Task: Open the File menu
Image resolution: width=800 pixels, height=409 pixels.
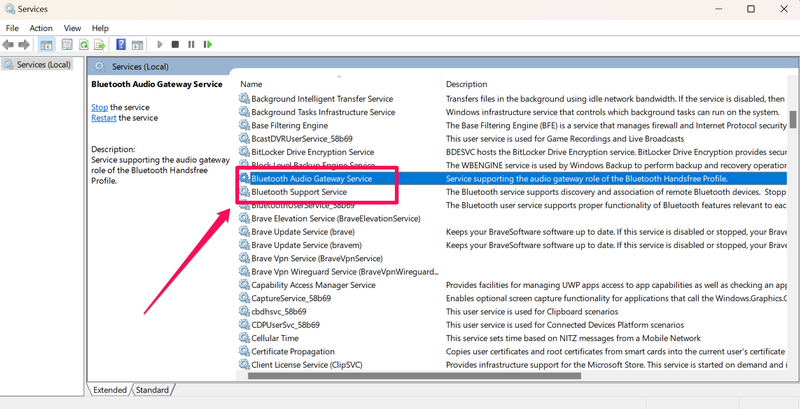Action: point(12,28)
